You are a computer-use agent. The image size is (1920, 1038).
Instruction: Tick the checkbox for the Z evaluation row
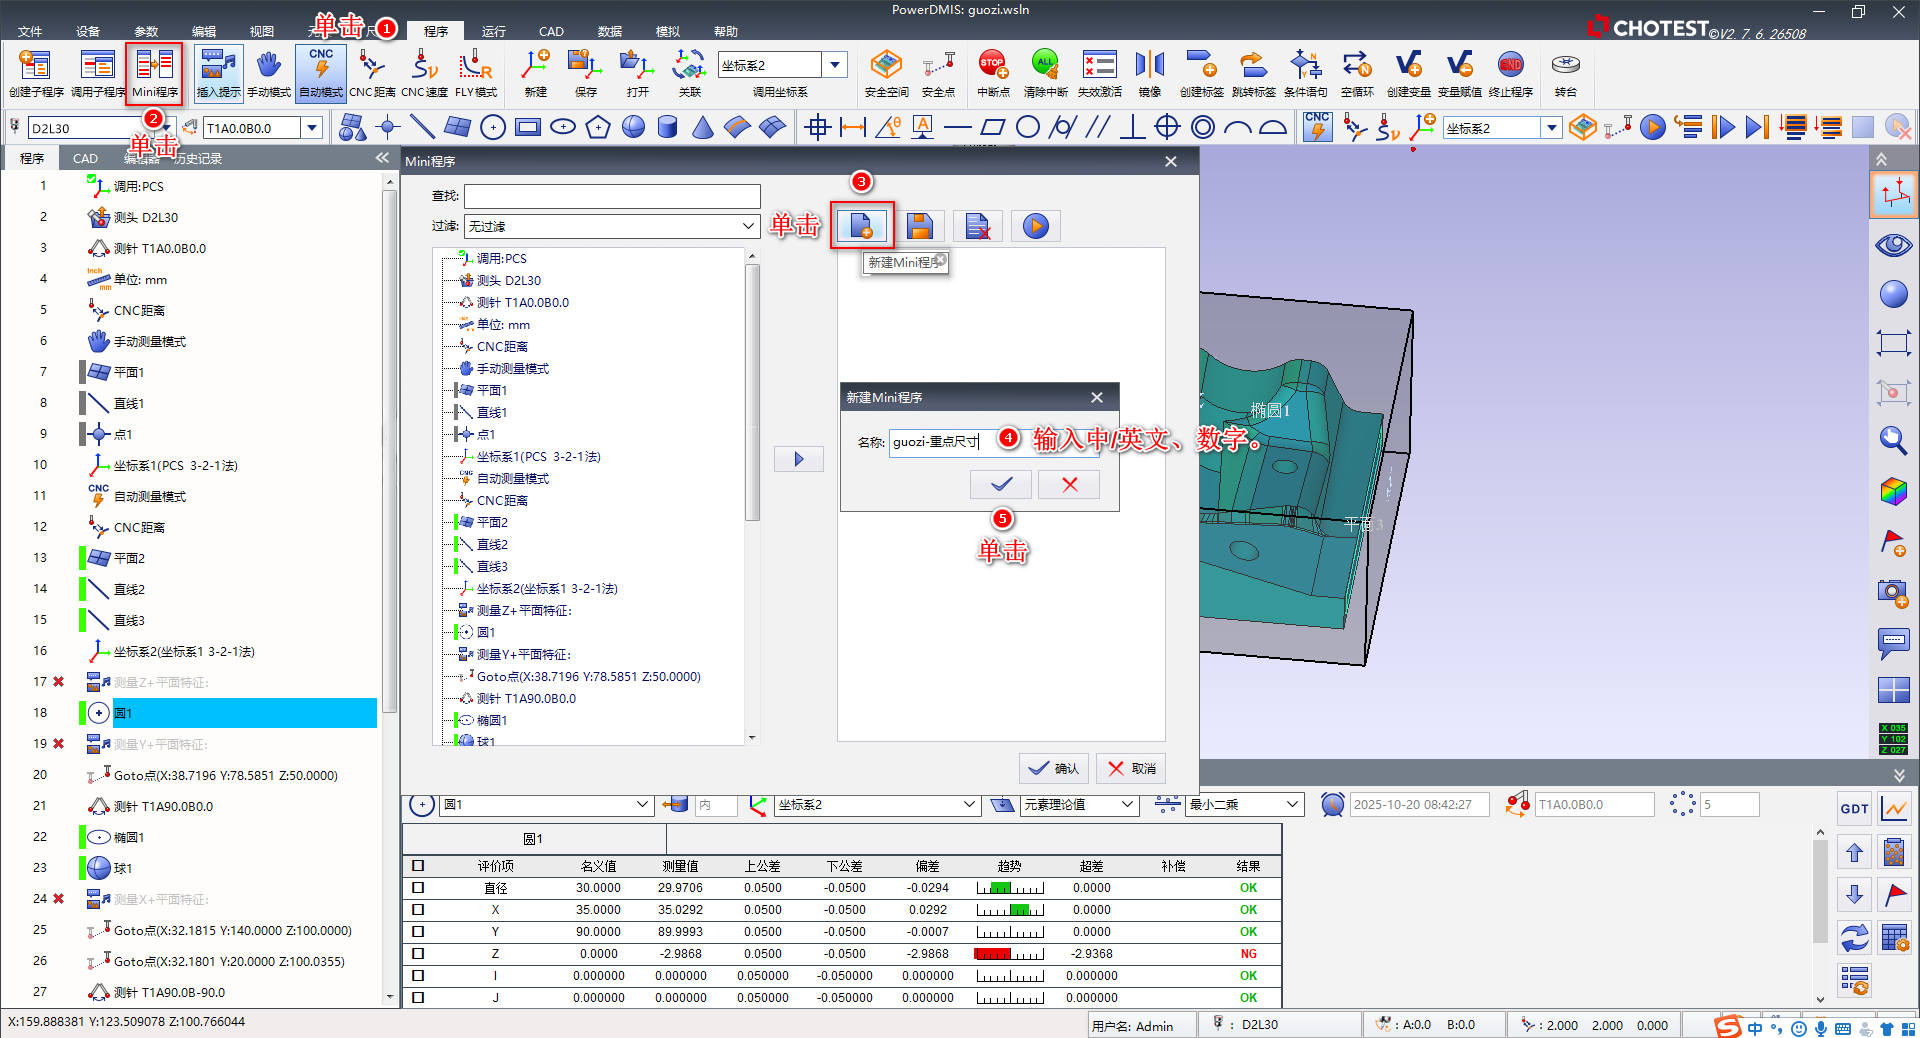click(x=418, y=953)
